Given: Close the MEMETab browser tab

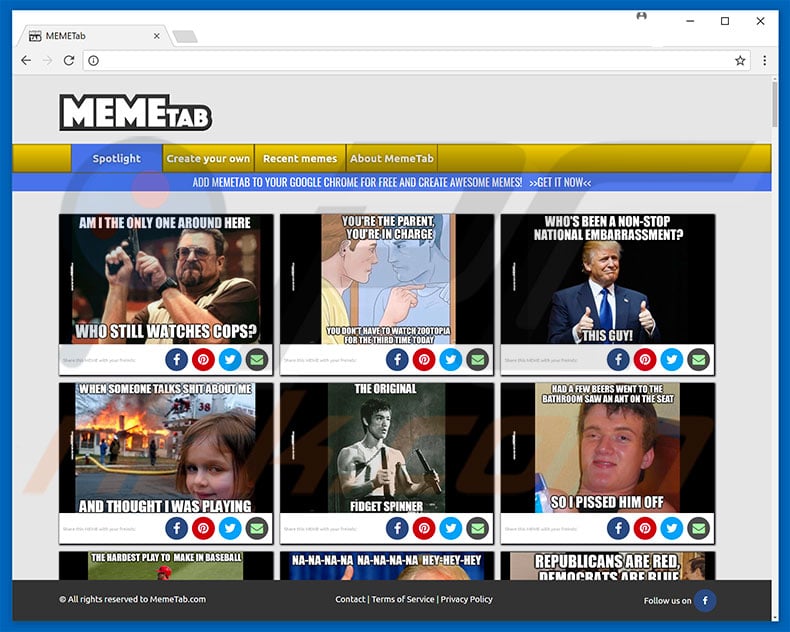Looking at the screenshot, I should pos(157,36).
